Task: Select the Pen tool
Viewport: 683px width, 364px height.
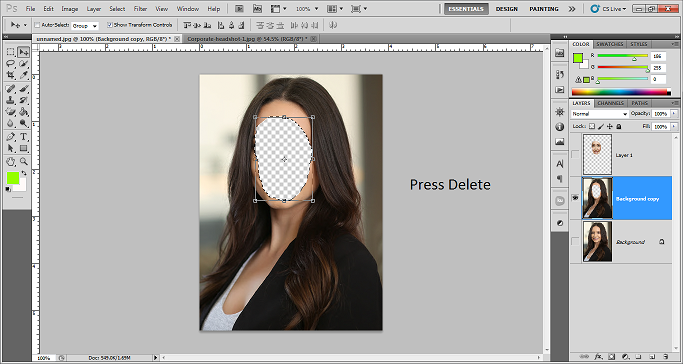Action: pos(10,137)
